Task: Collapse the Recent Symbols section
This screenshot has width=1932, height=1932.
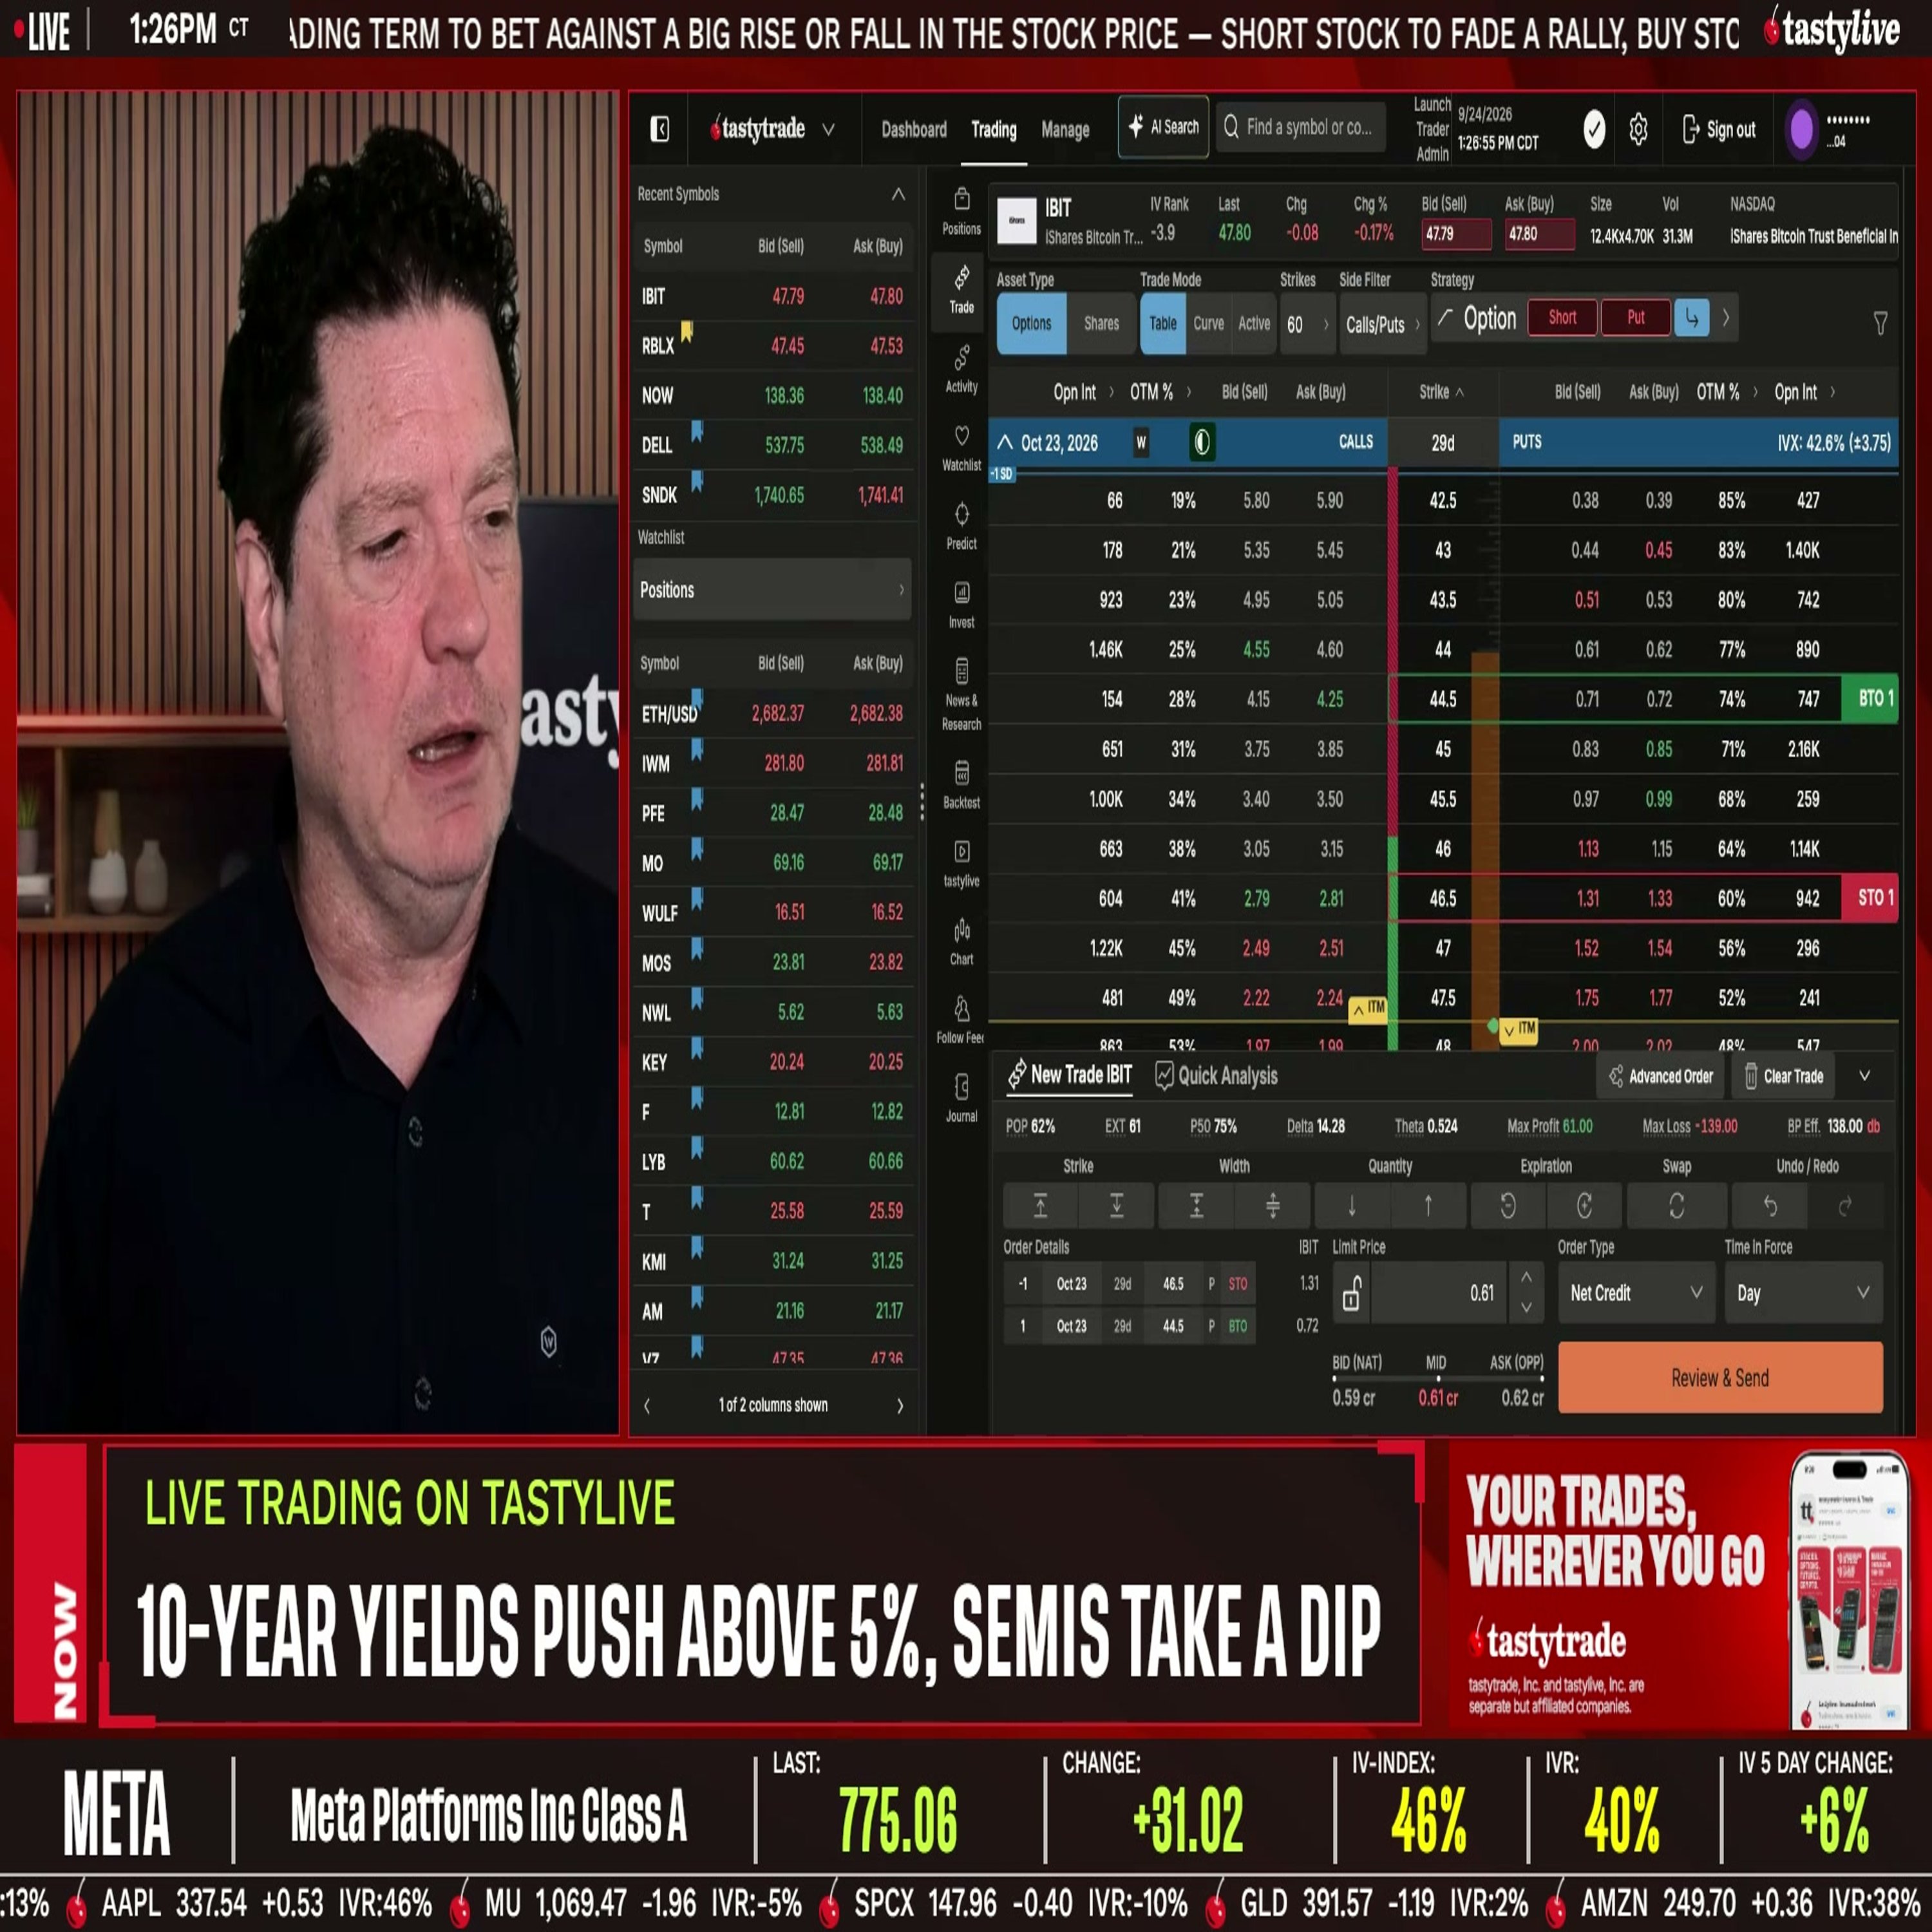Action: pos(898,194)
